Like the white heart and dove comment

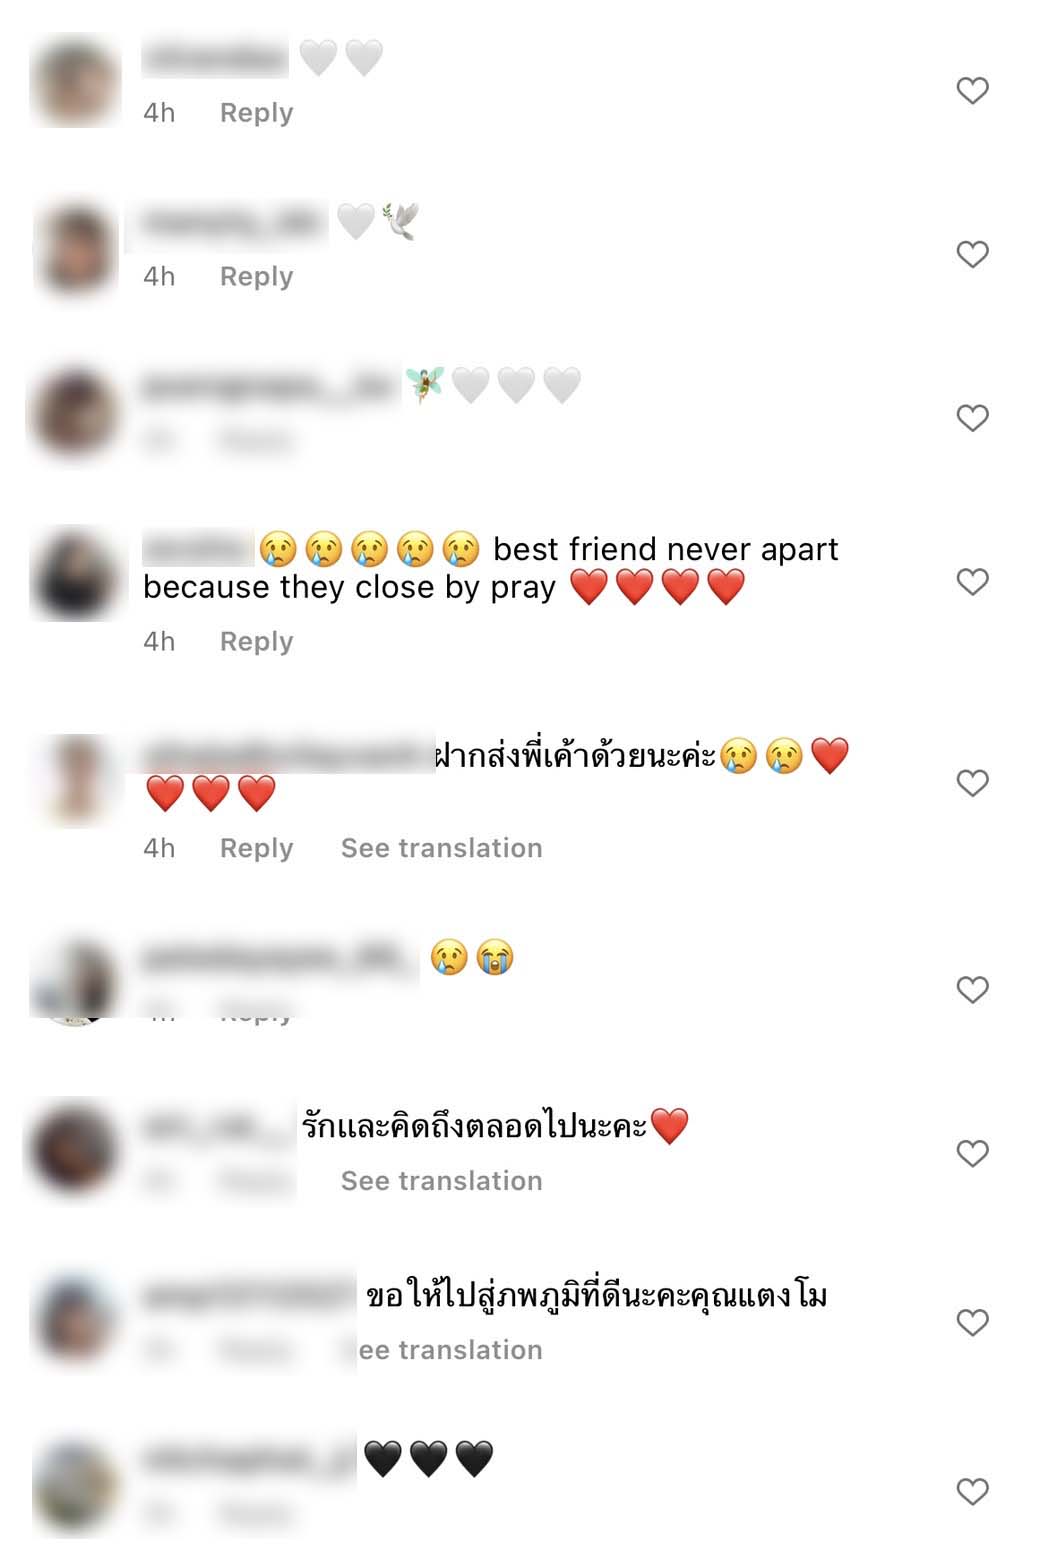972,254
